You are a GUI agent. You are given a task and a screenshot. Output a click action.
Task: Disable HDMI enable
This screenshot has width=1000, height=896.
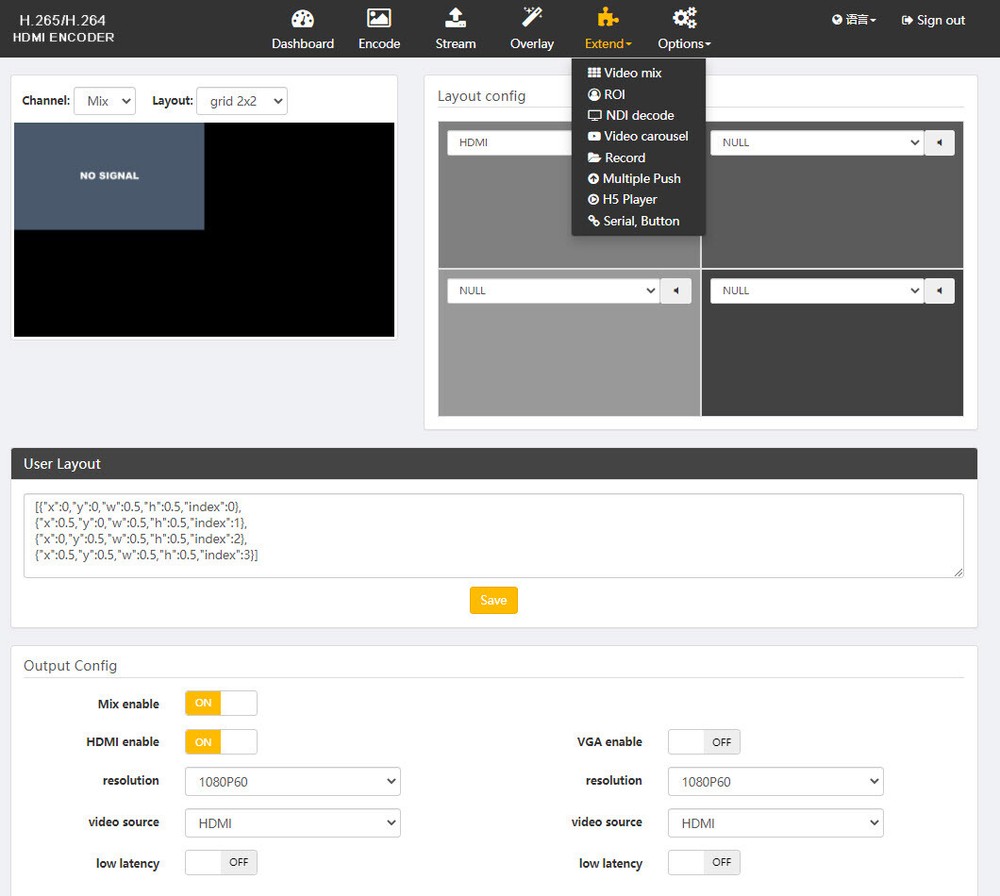click(x=220, y=742)
